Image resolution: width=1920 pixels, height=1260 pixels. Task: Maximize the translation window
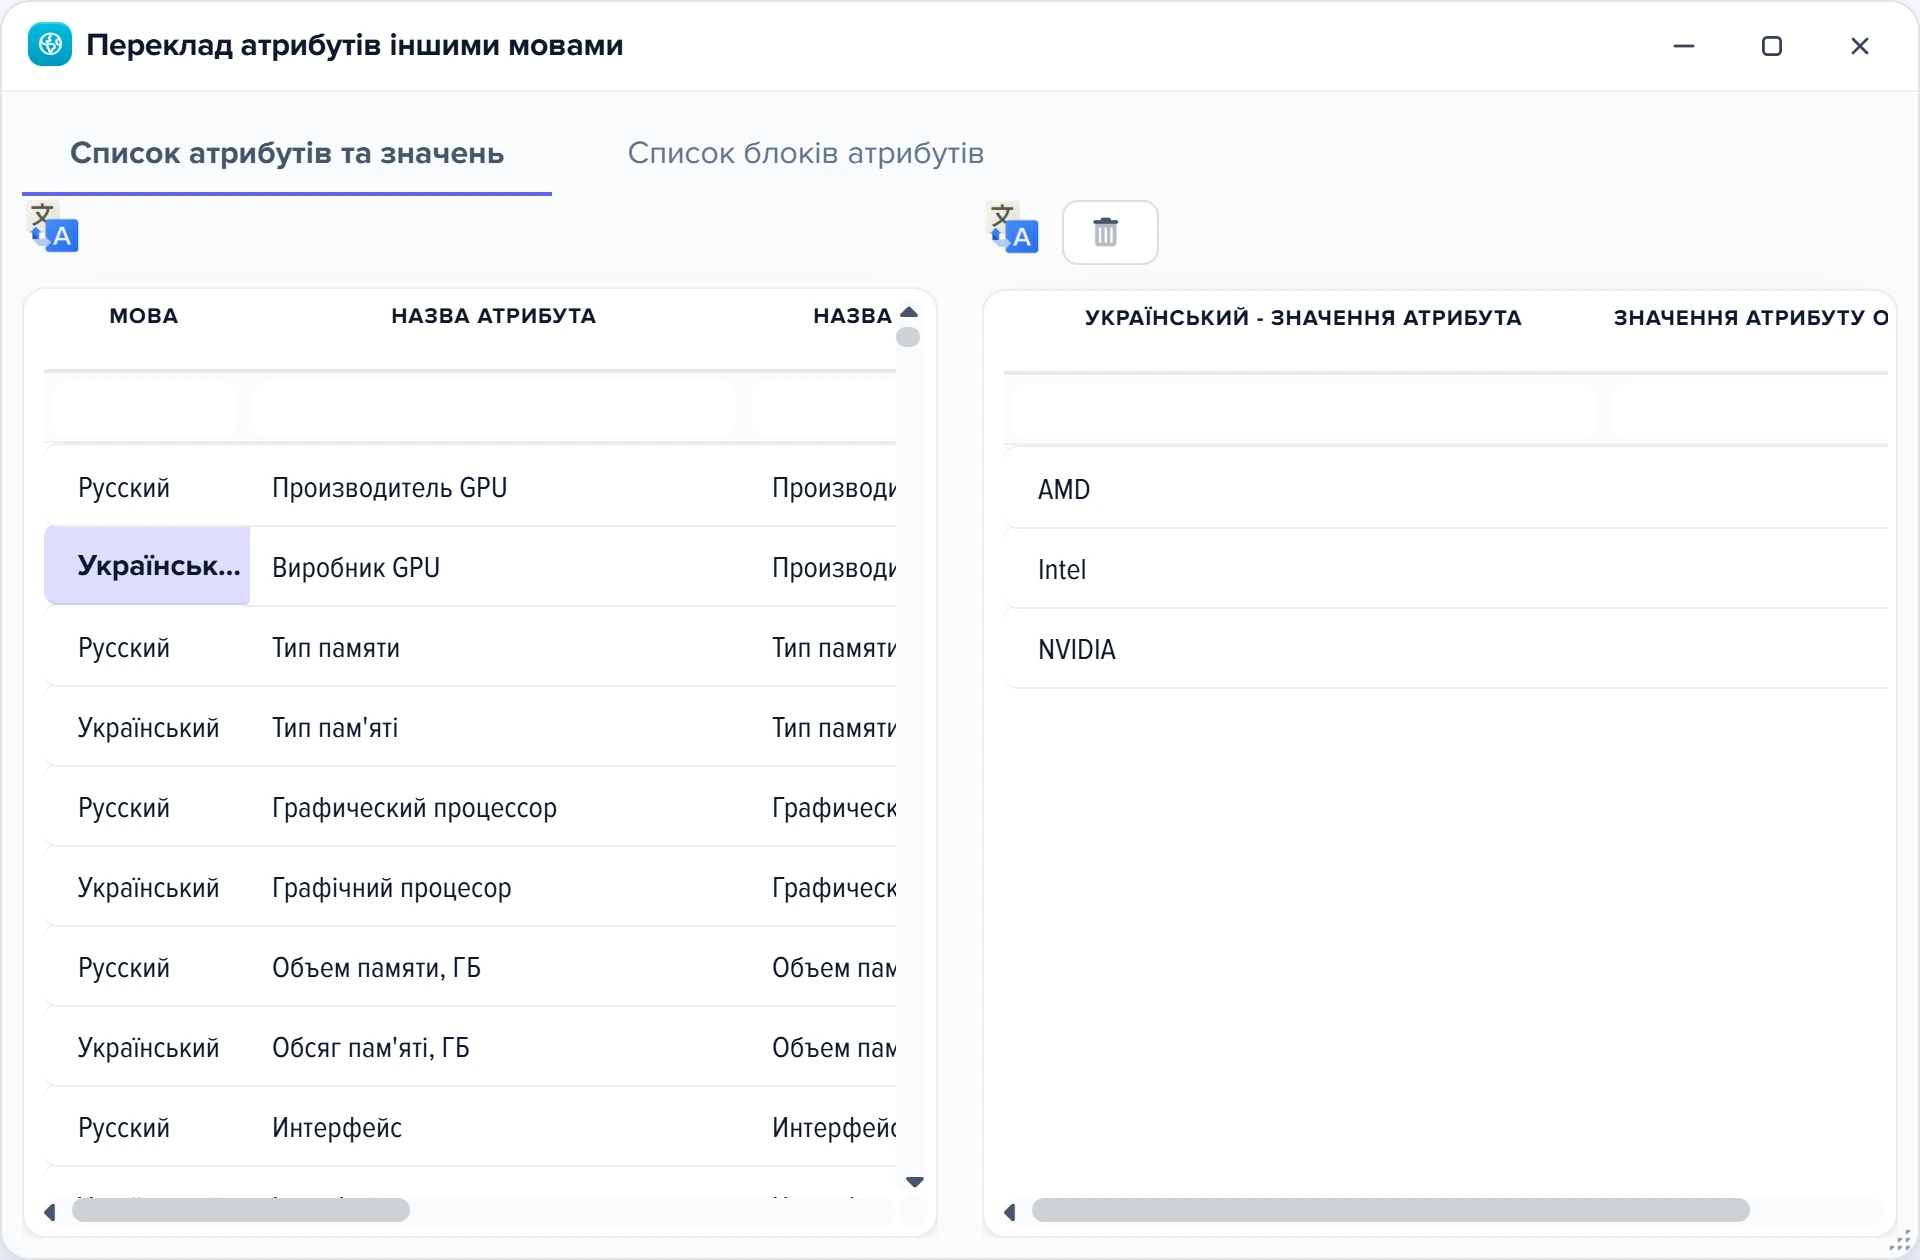(1772, 46)
